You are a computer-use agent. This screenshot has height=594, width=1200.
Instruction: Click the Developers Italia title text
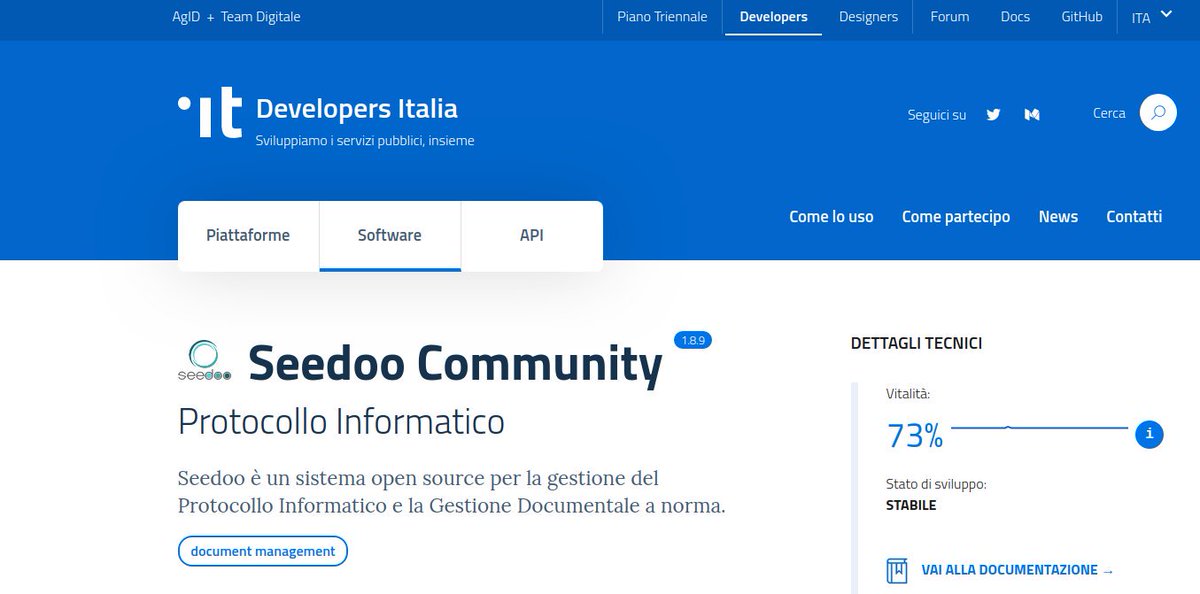click(x=357, y=108)
